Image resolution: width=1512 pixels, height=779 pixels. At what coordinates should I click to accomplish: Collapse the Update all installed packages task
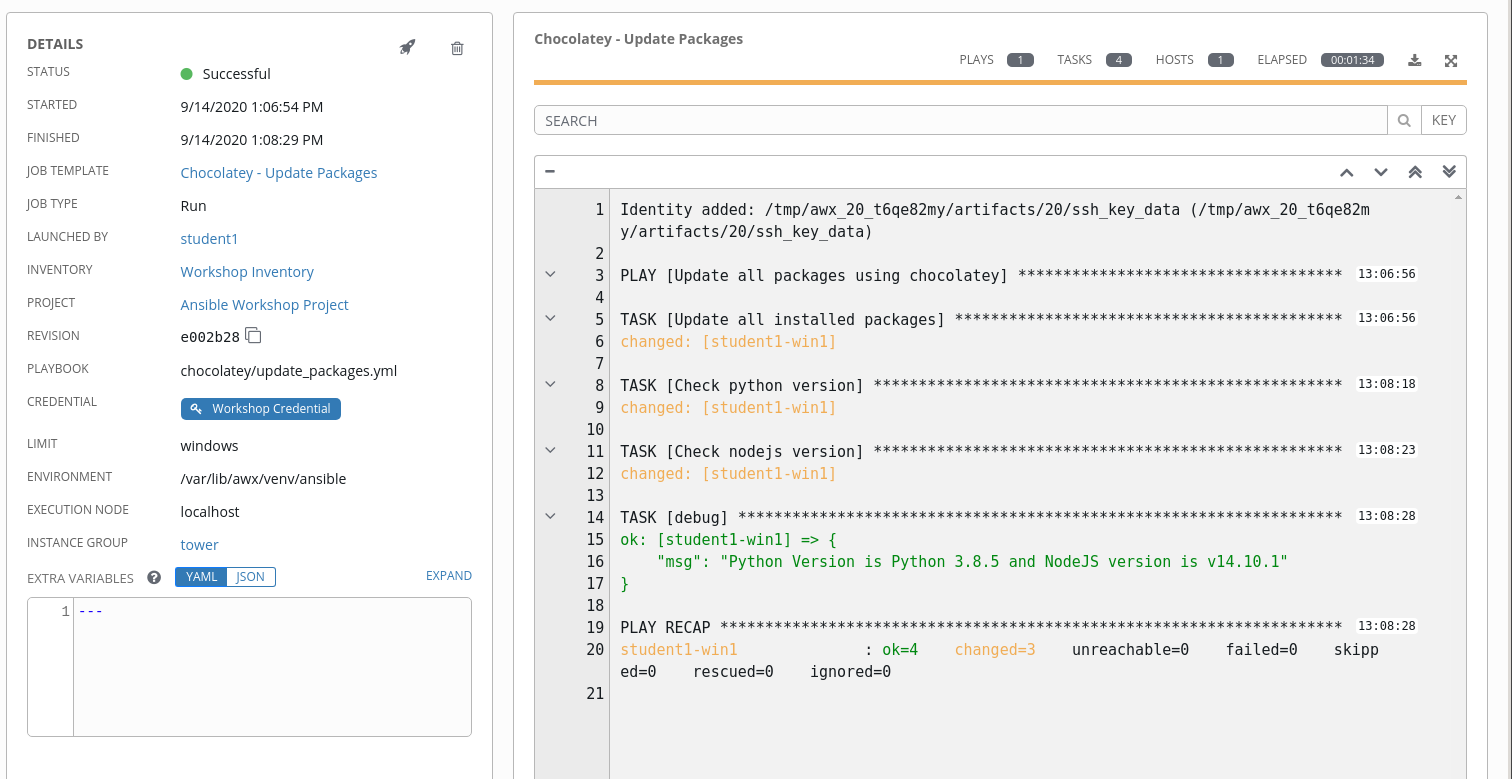click(550, 318)
